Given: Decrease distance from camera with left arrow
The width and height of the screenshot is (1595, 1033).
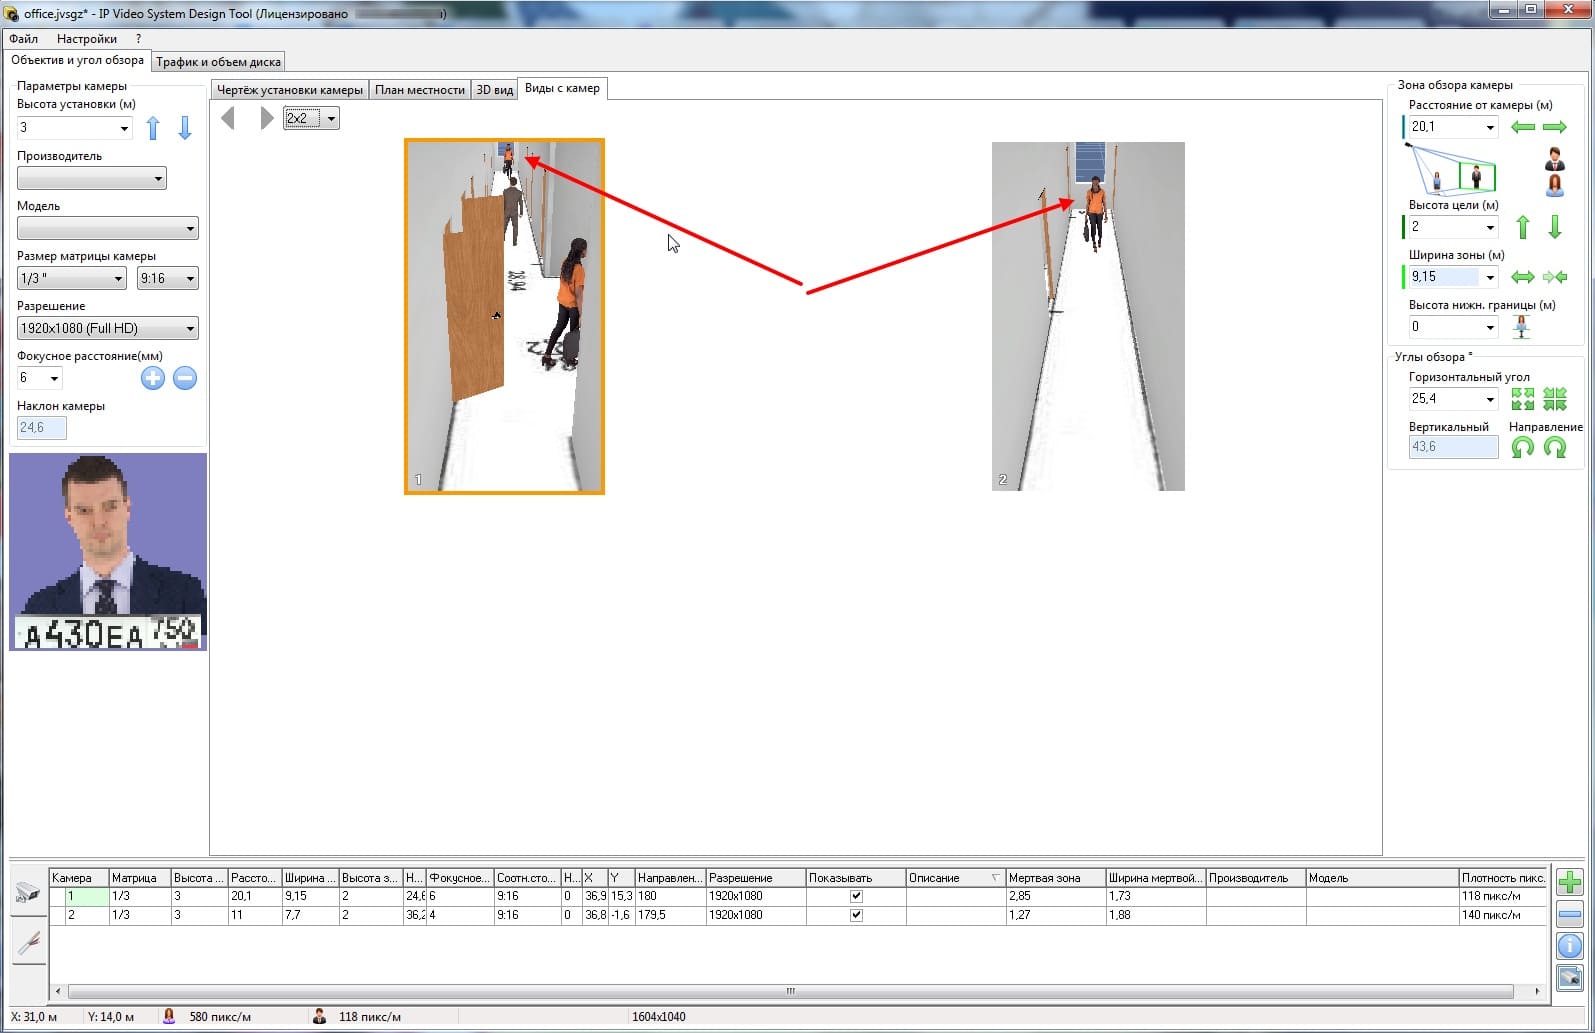Looking at the screenshot, I should (1523, 127).
